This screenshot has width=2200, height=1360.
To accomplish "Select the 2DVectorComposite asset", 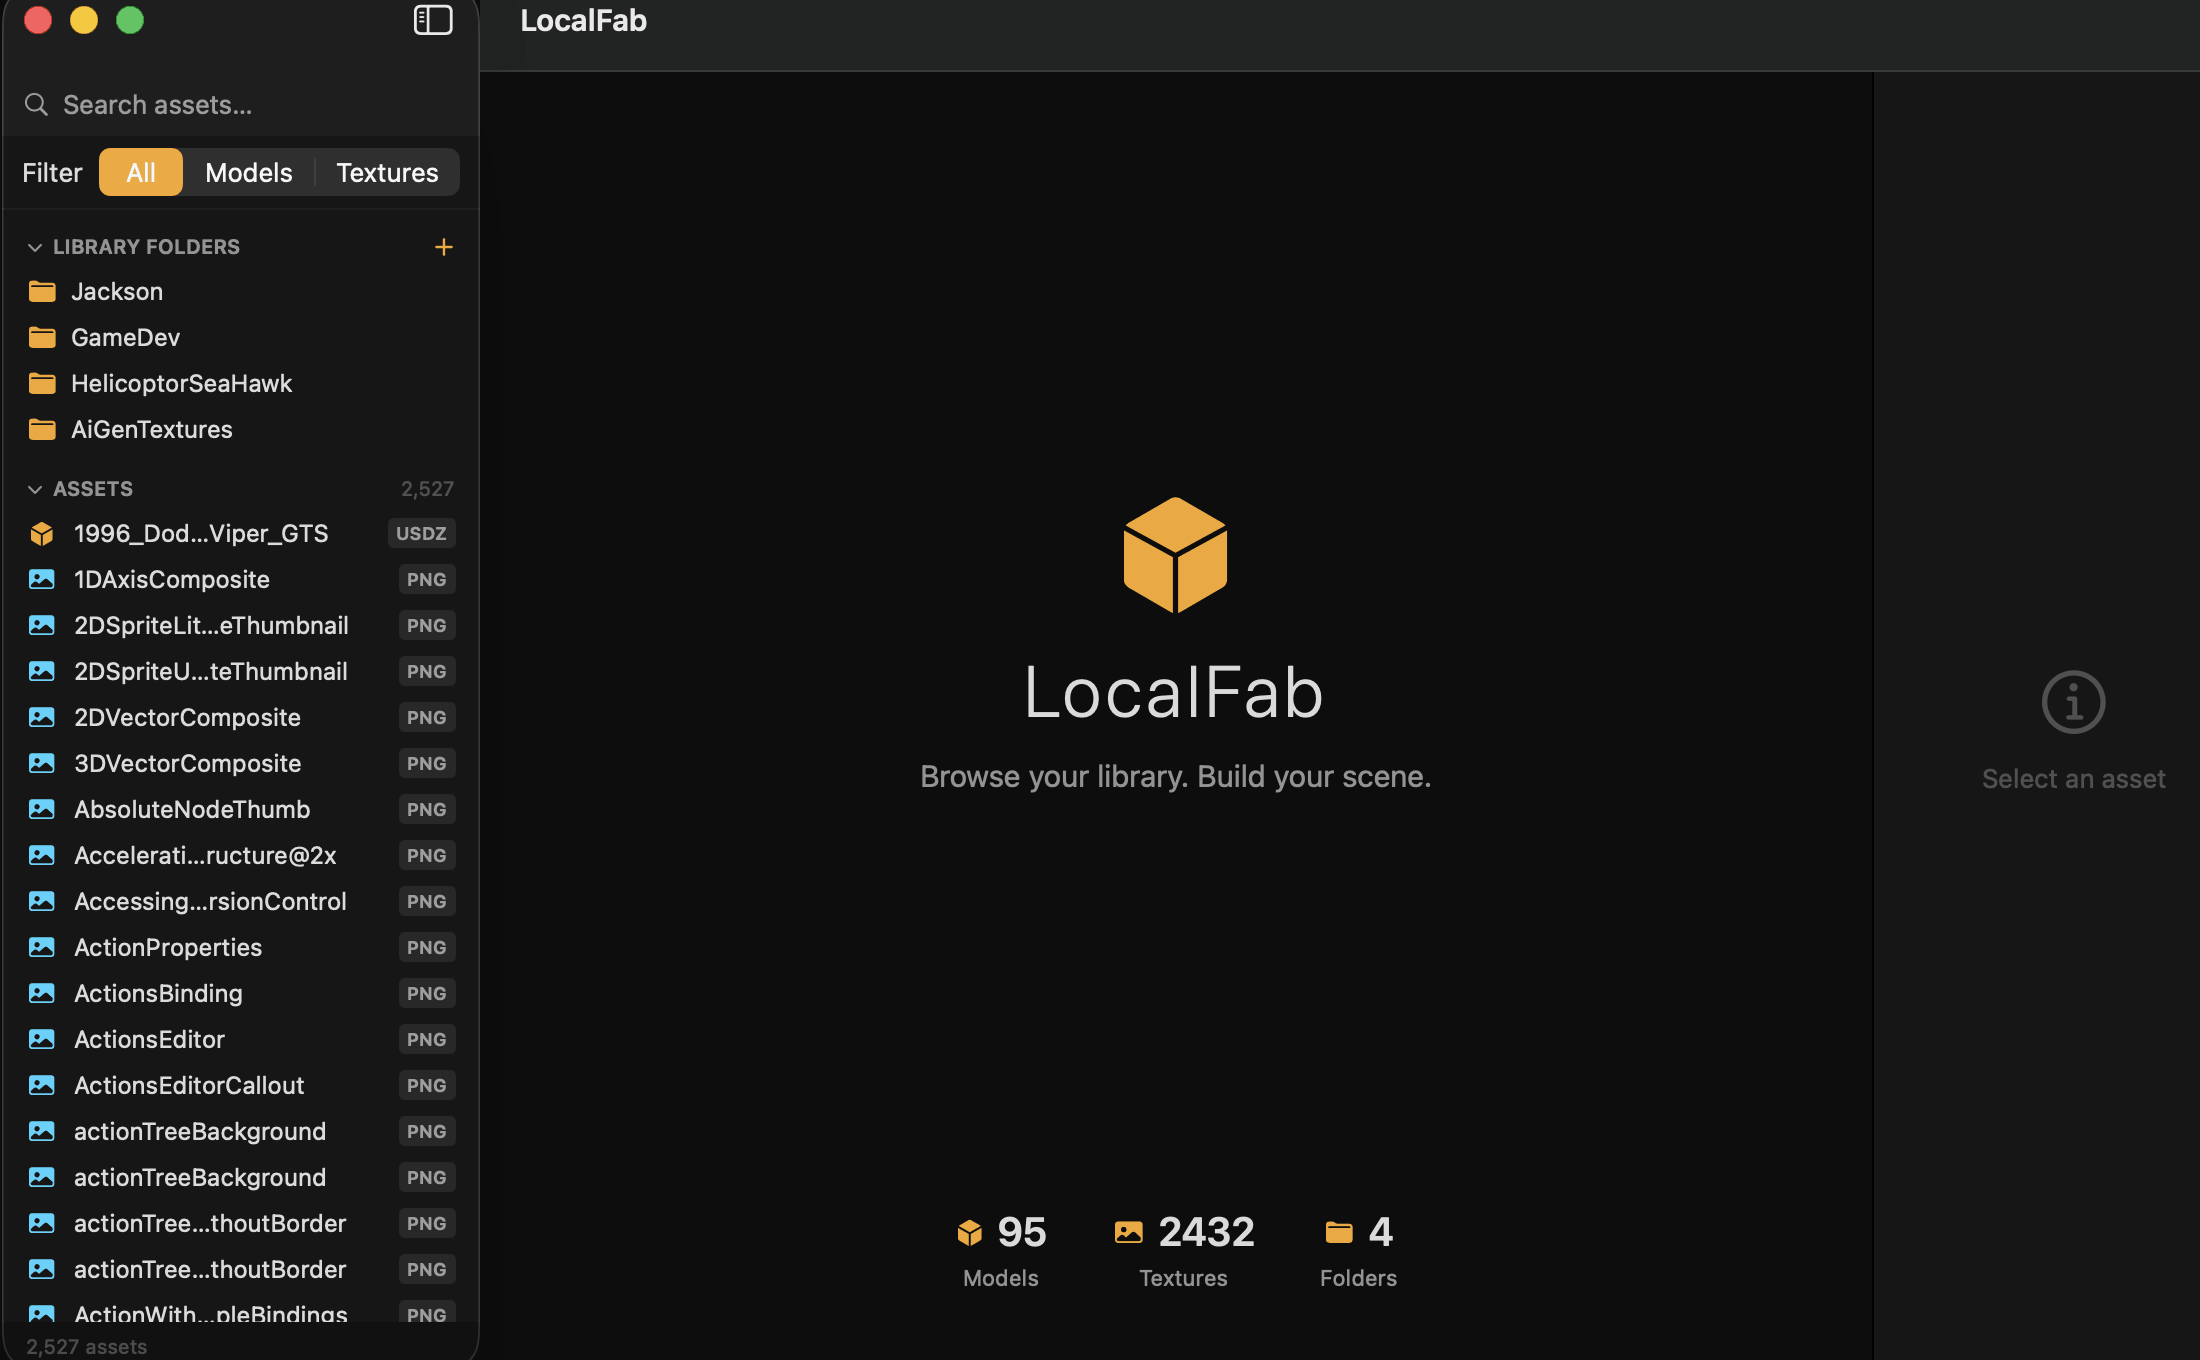I will [x=240, y=717].
